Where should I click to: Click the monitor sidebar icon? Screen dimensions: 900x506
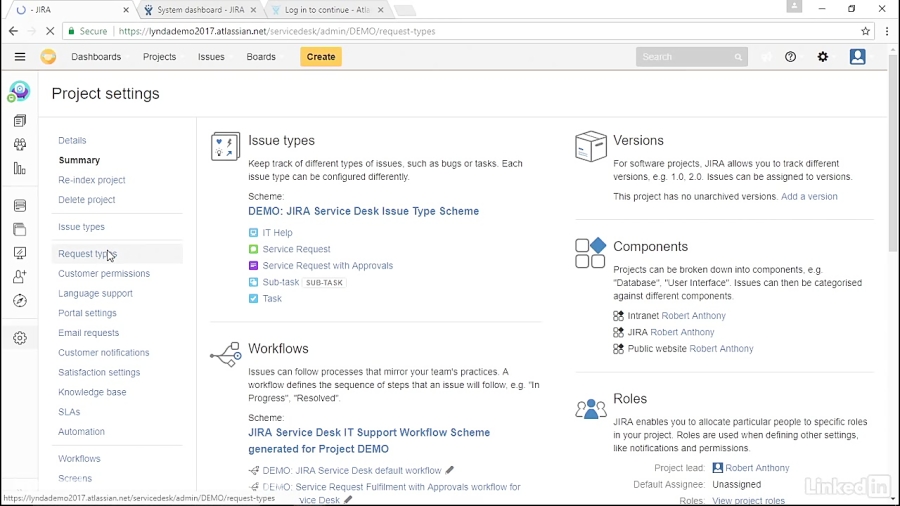20,253
